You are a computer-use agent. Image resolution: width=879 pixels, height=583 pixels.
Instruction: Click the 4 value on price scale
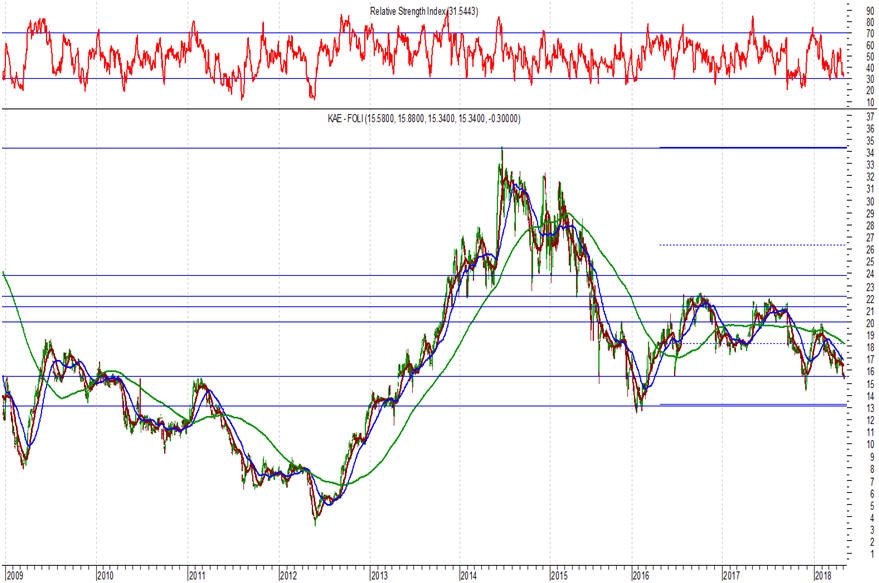[x=872, y=518]
